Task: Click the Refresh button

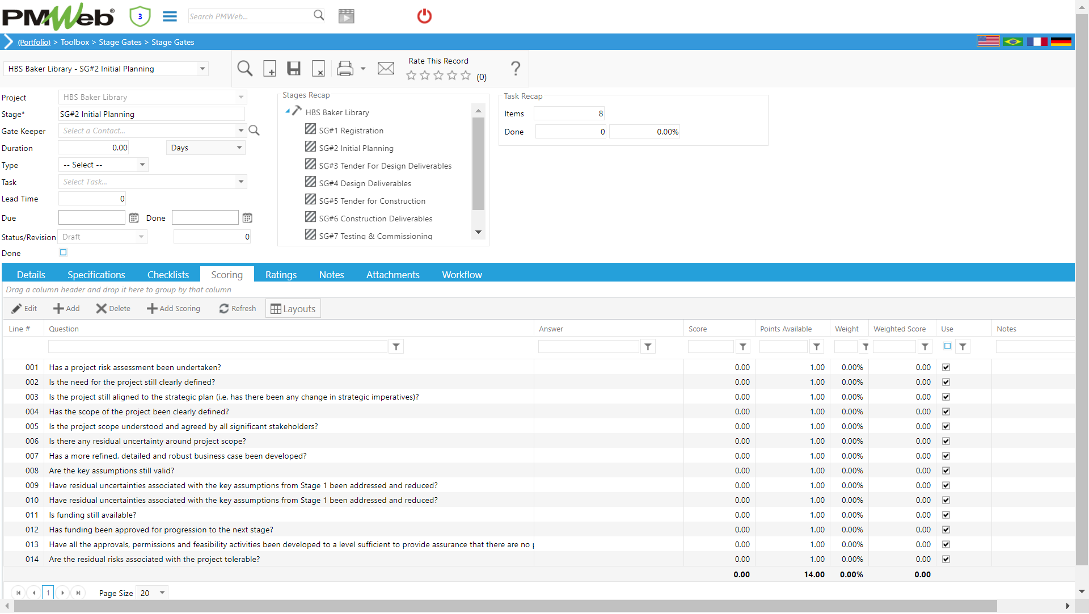Action: click(x=238, y=308)
